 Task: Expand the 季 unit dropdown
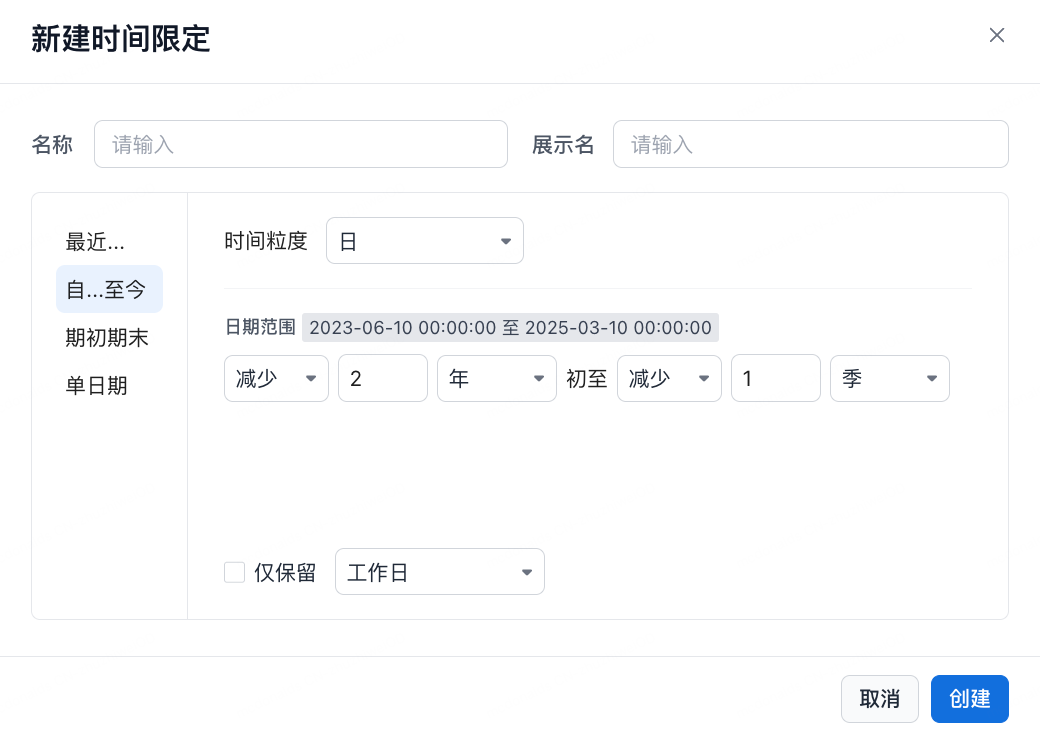click(x=889, y=378)
